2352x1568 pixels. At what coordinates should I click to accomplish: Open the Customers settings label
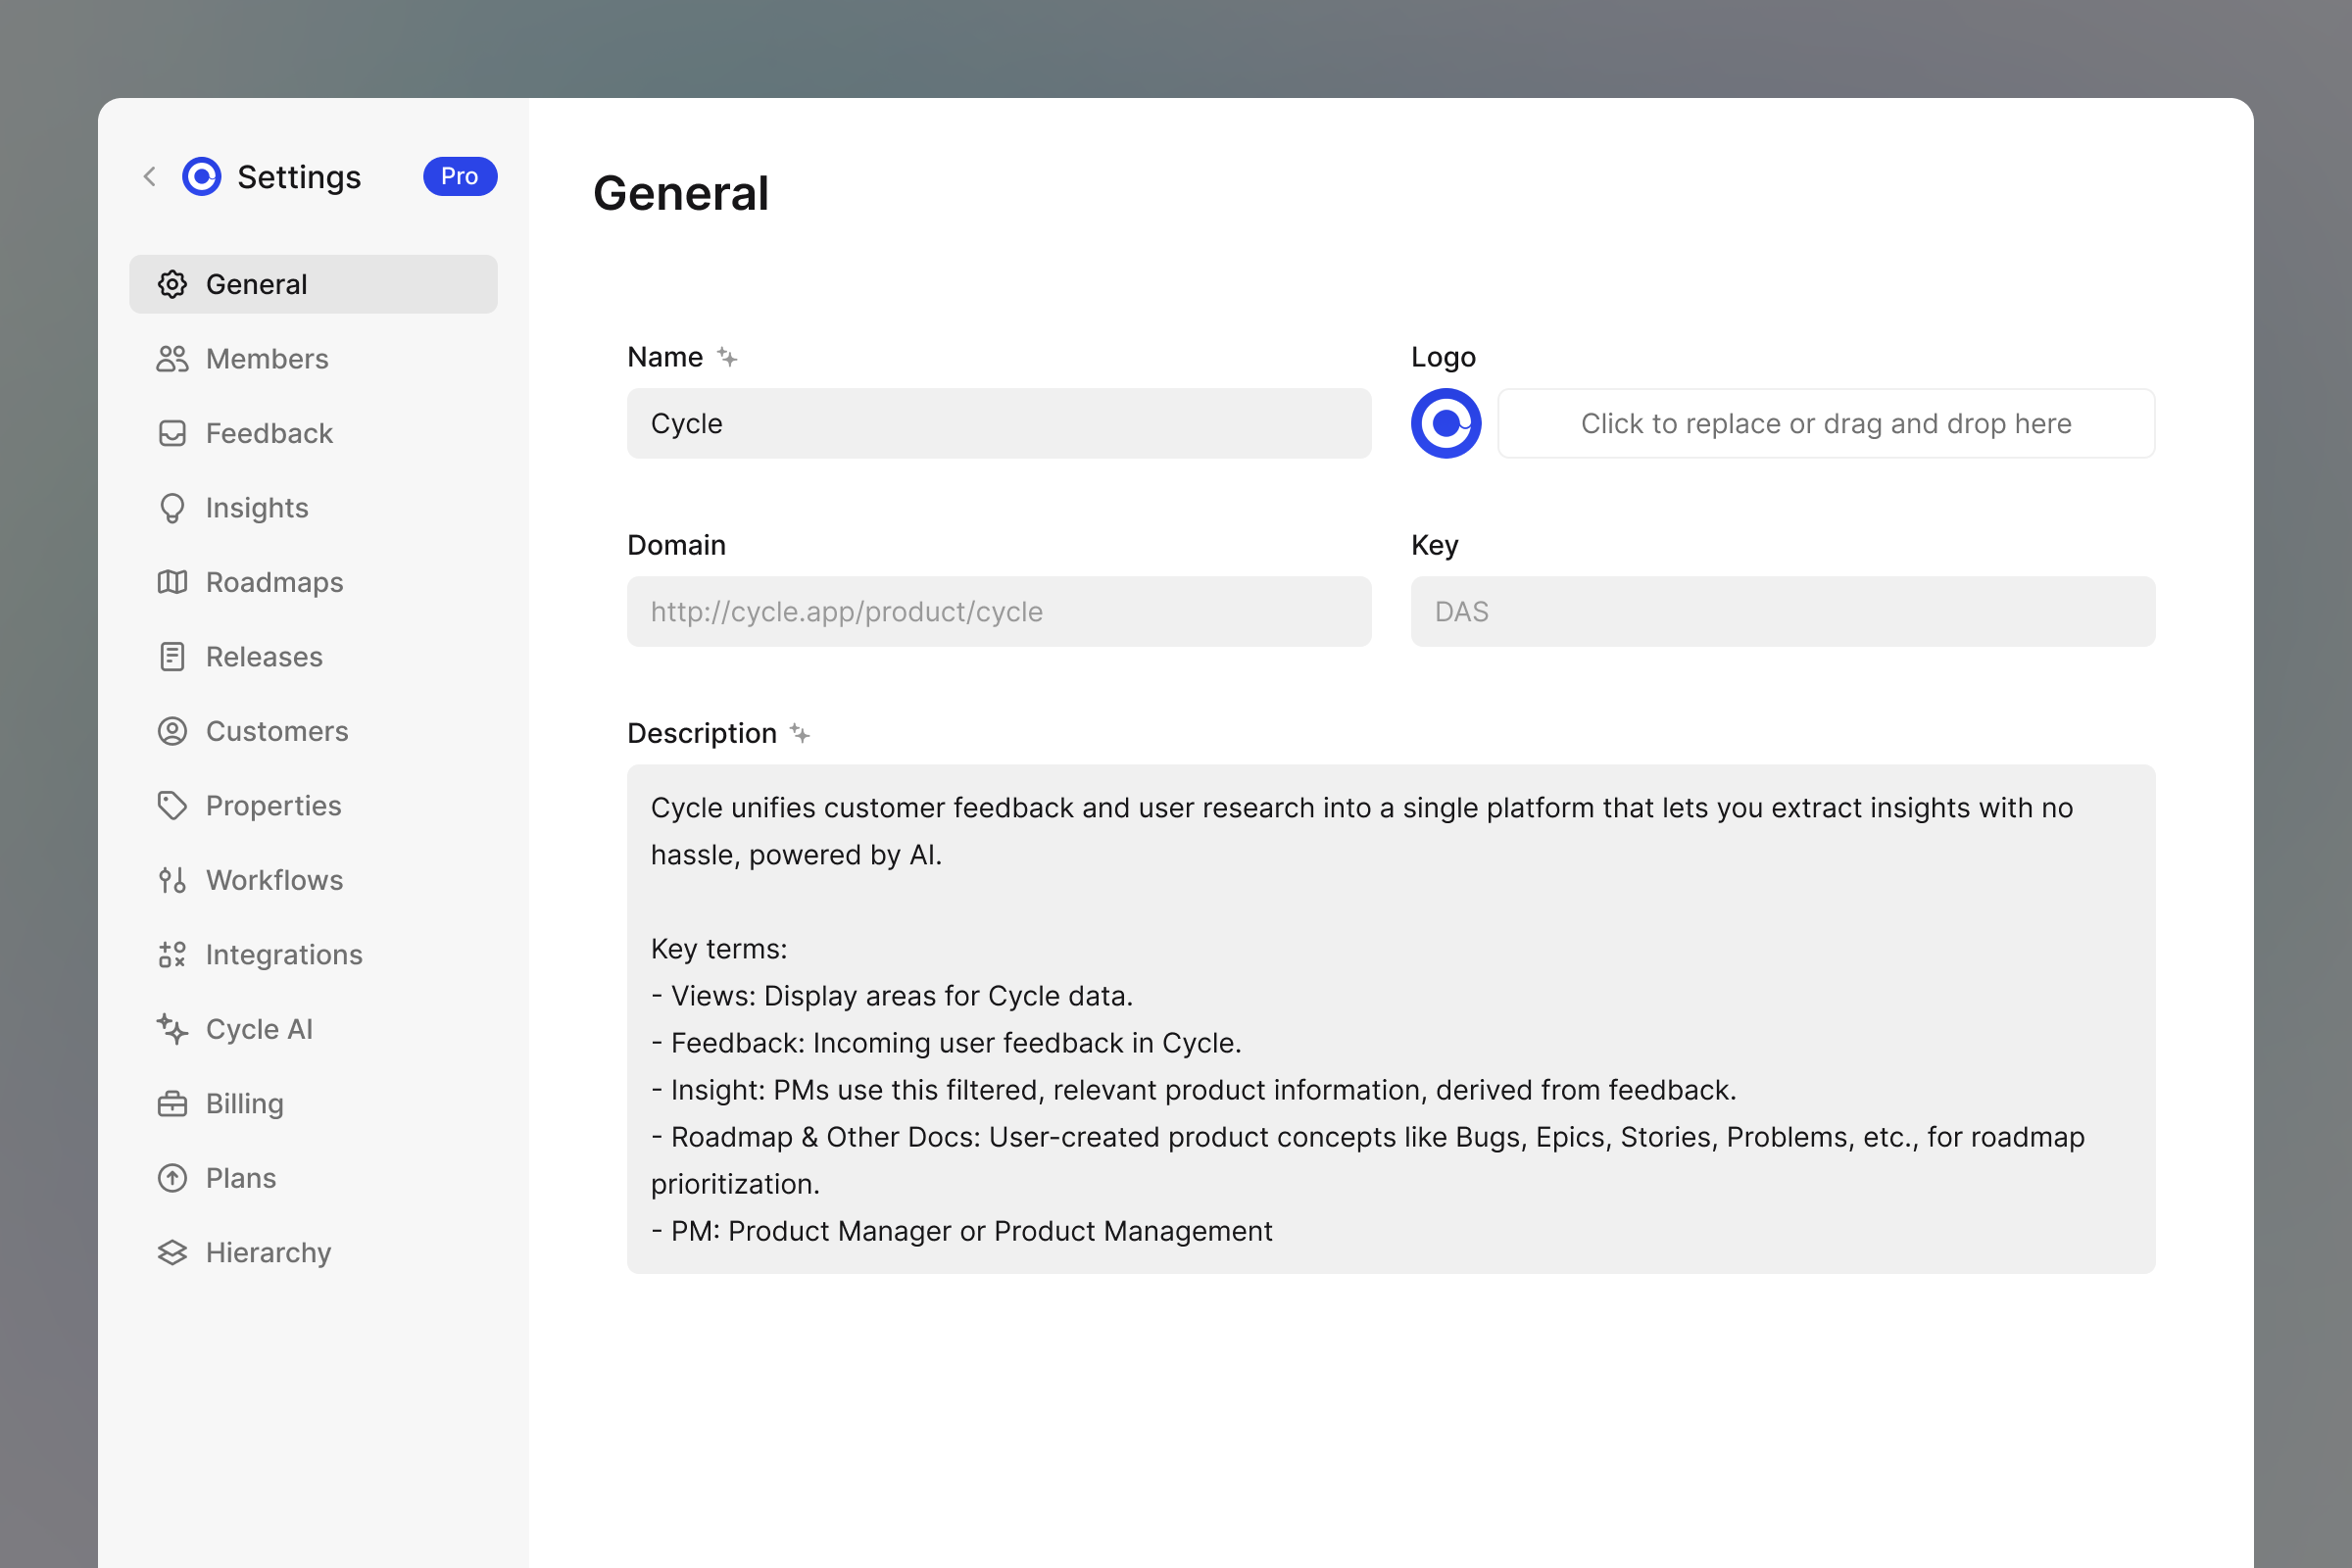click(x=277, y=731)
